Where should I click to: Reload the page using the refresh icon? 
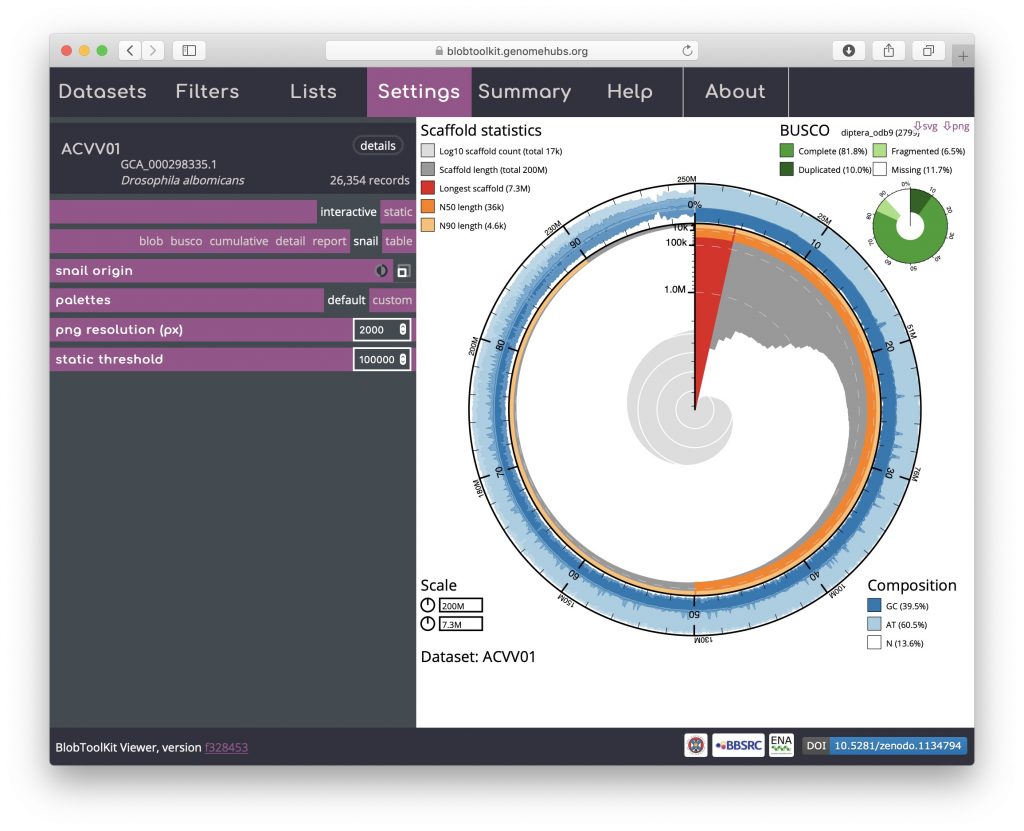(687, 50)
